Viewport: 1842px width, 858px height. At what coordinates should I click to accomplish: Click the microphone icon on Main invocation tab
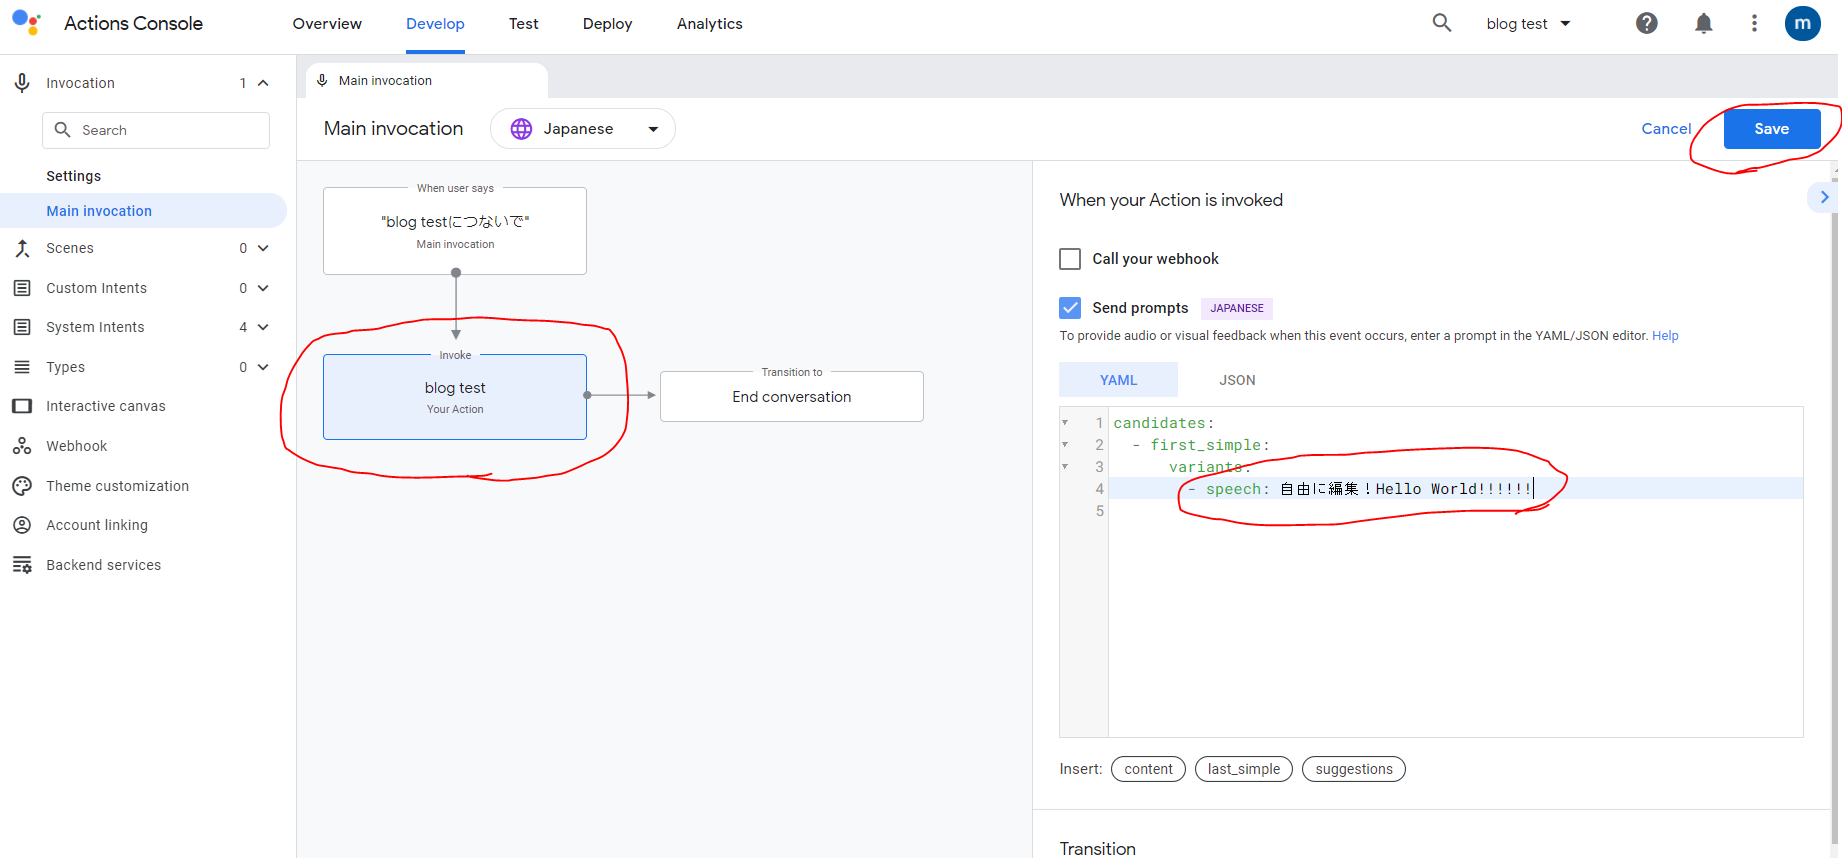pos(322,80)
